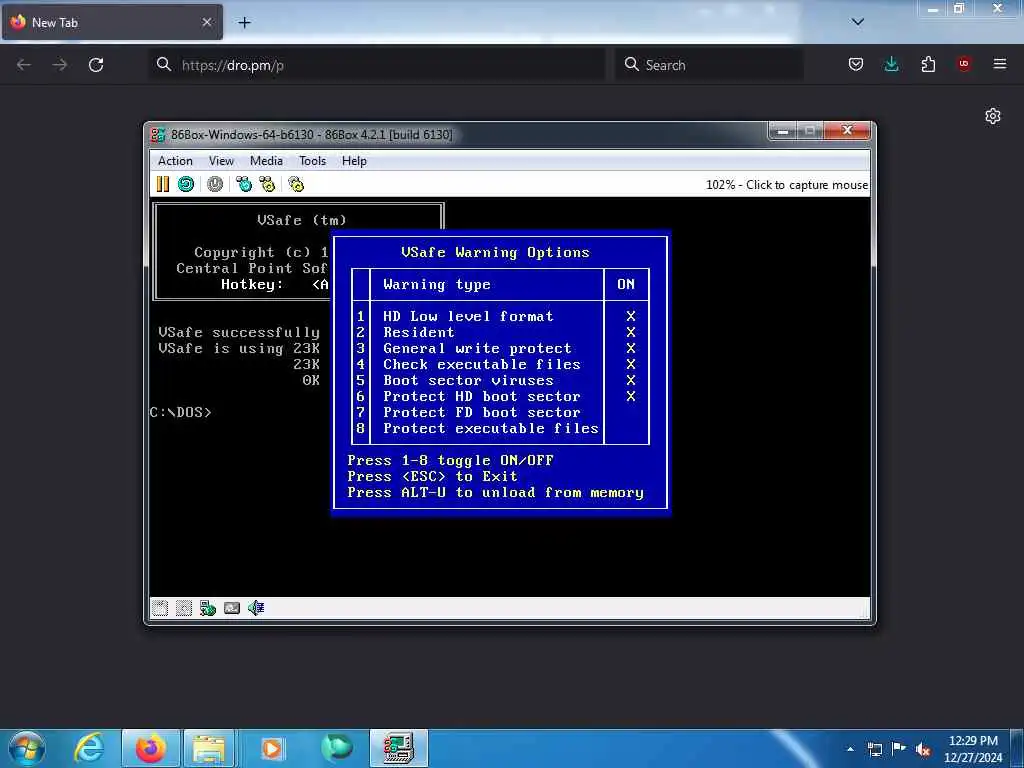Open Windows Media Player from the taskbar
Screen dimensions: 1024x768
coord(271,748)
